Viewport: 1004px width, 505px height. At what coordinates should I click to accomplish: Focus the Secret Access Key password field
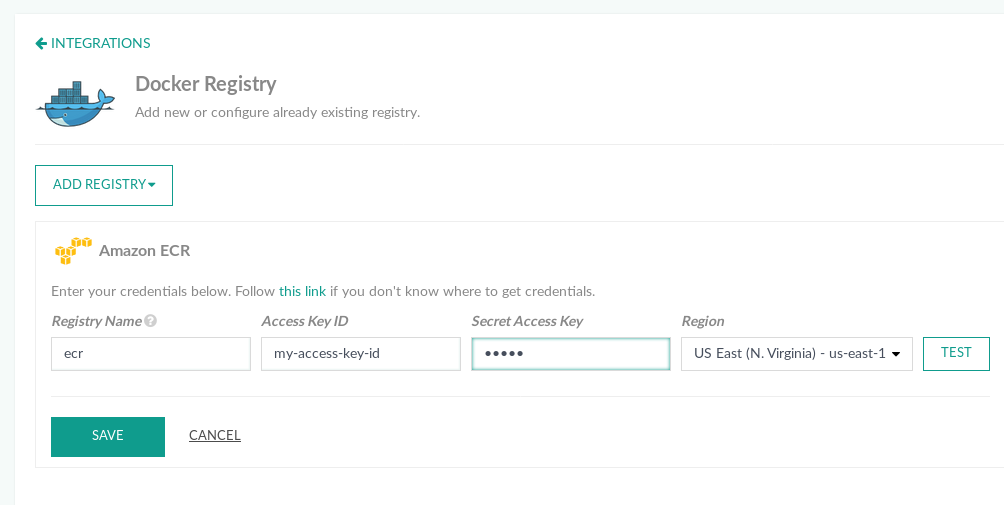[x=570, y=354]
